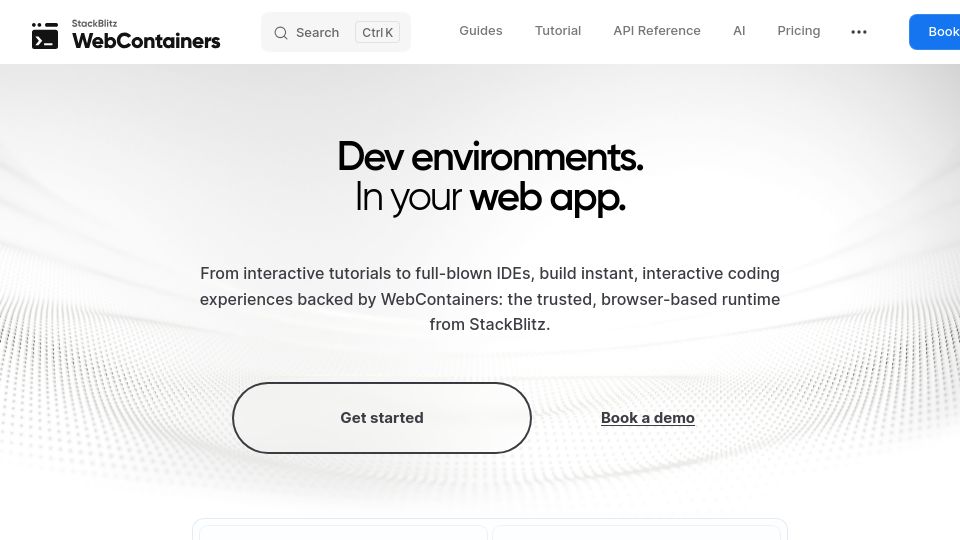Follow the Book a demo link
The image size is (960, 540).
click(x=648, y=418)
